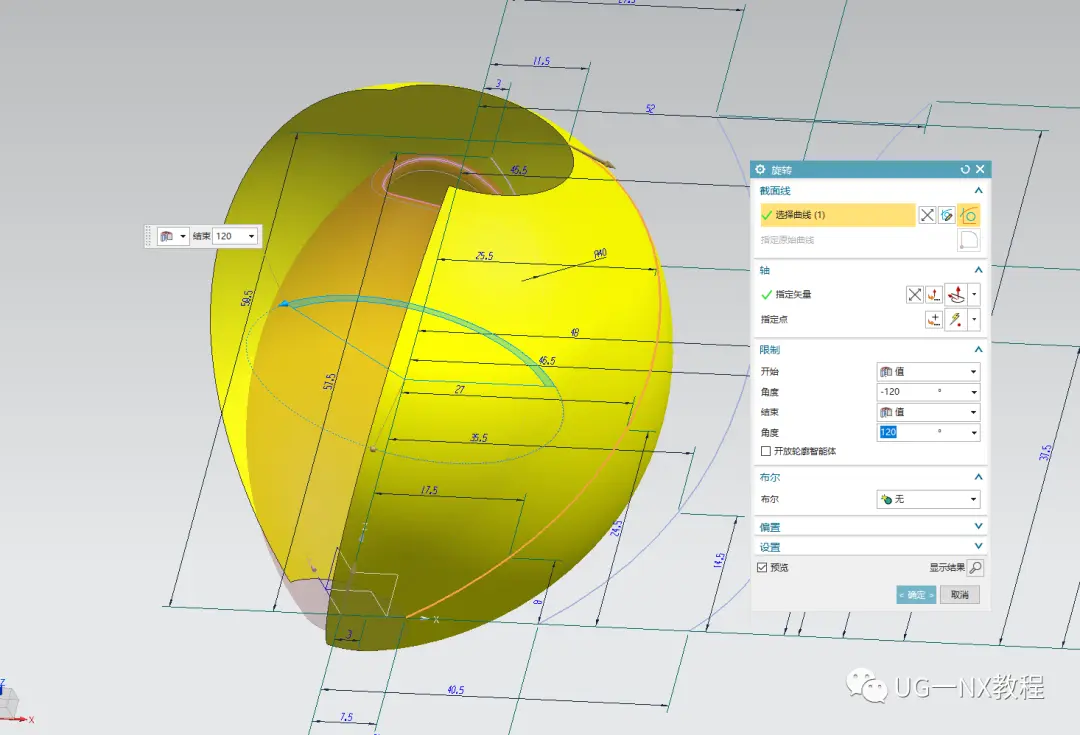
Task: Uncheck the 预览 preview checkbox
Action: (762, 568)
